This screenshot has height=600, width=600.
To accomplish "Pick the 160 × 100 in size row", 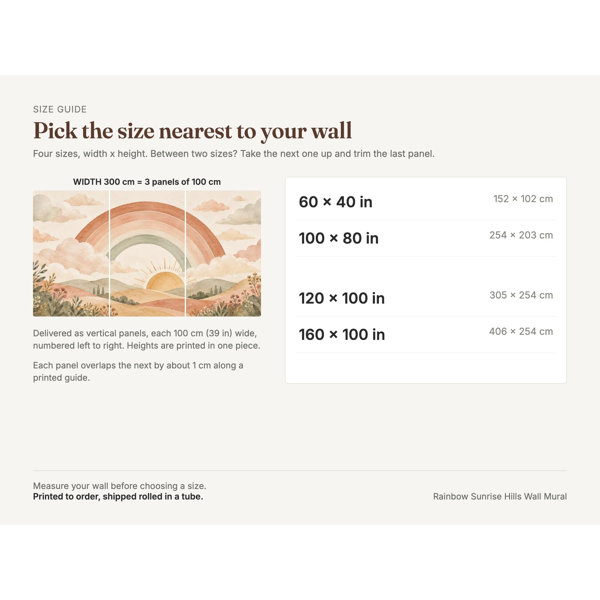I will [x=426, y=334].
